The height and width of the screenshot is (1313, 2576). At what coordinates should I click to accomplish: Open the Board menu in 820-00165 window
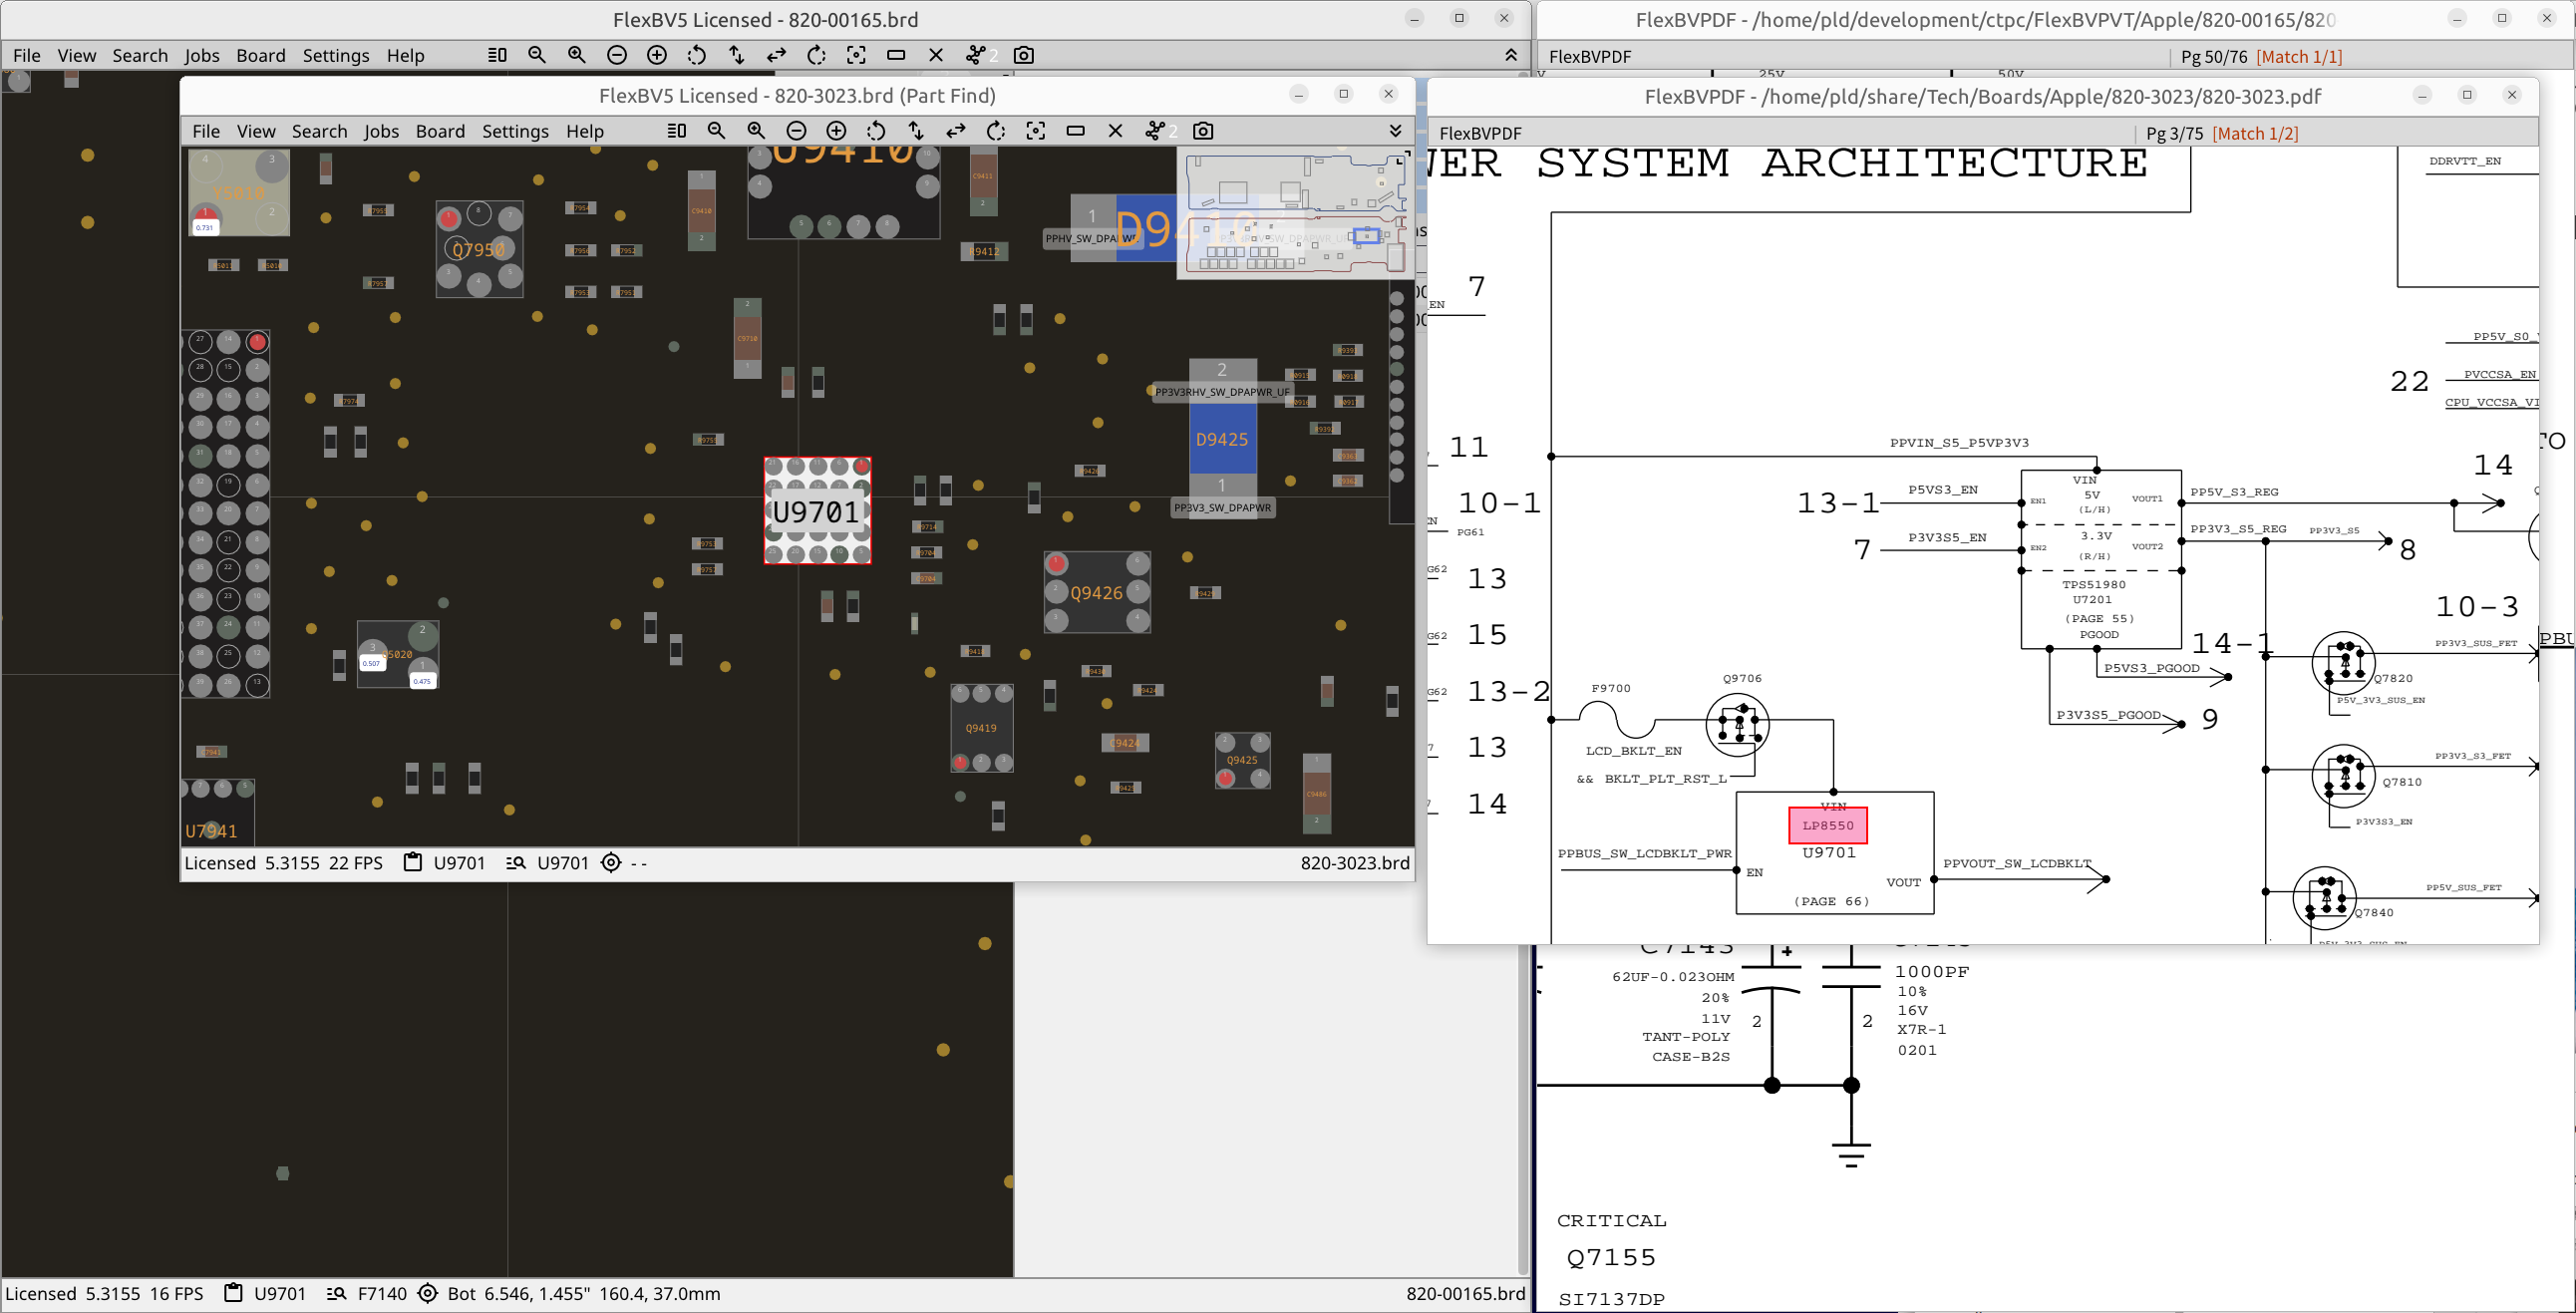261,55
